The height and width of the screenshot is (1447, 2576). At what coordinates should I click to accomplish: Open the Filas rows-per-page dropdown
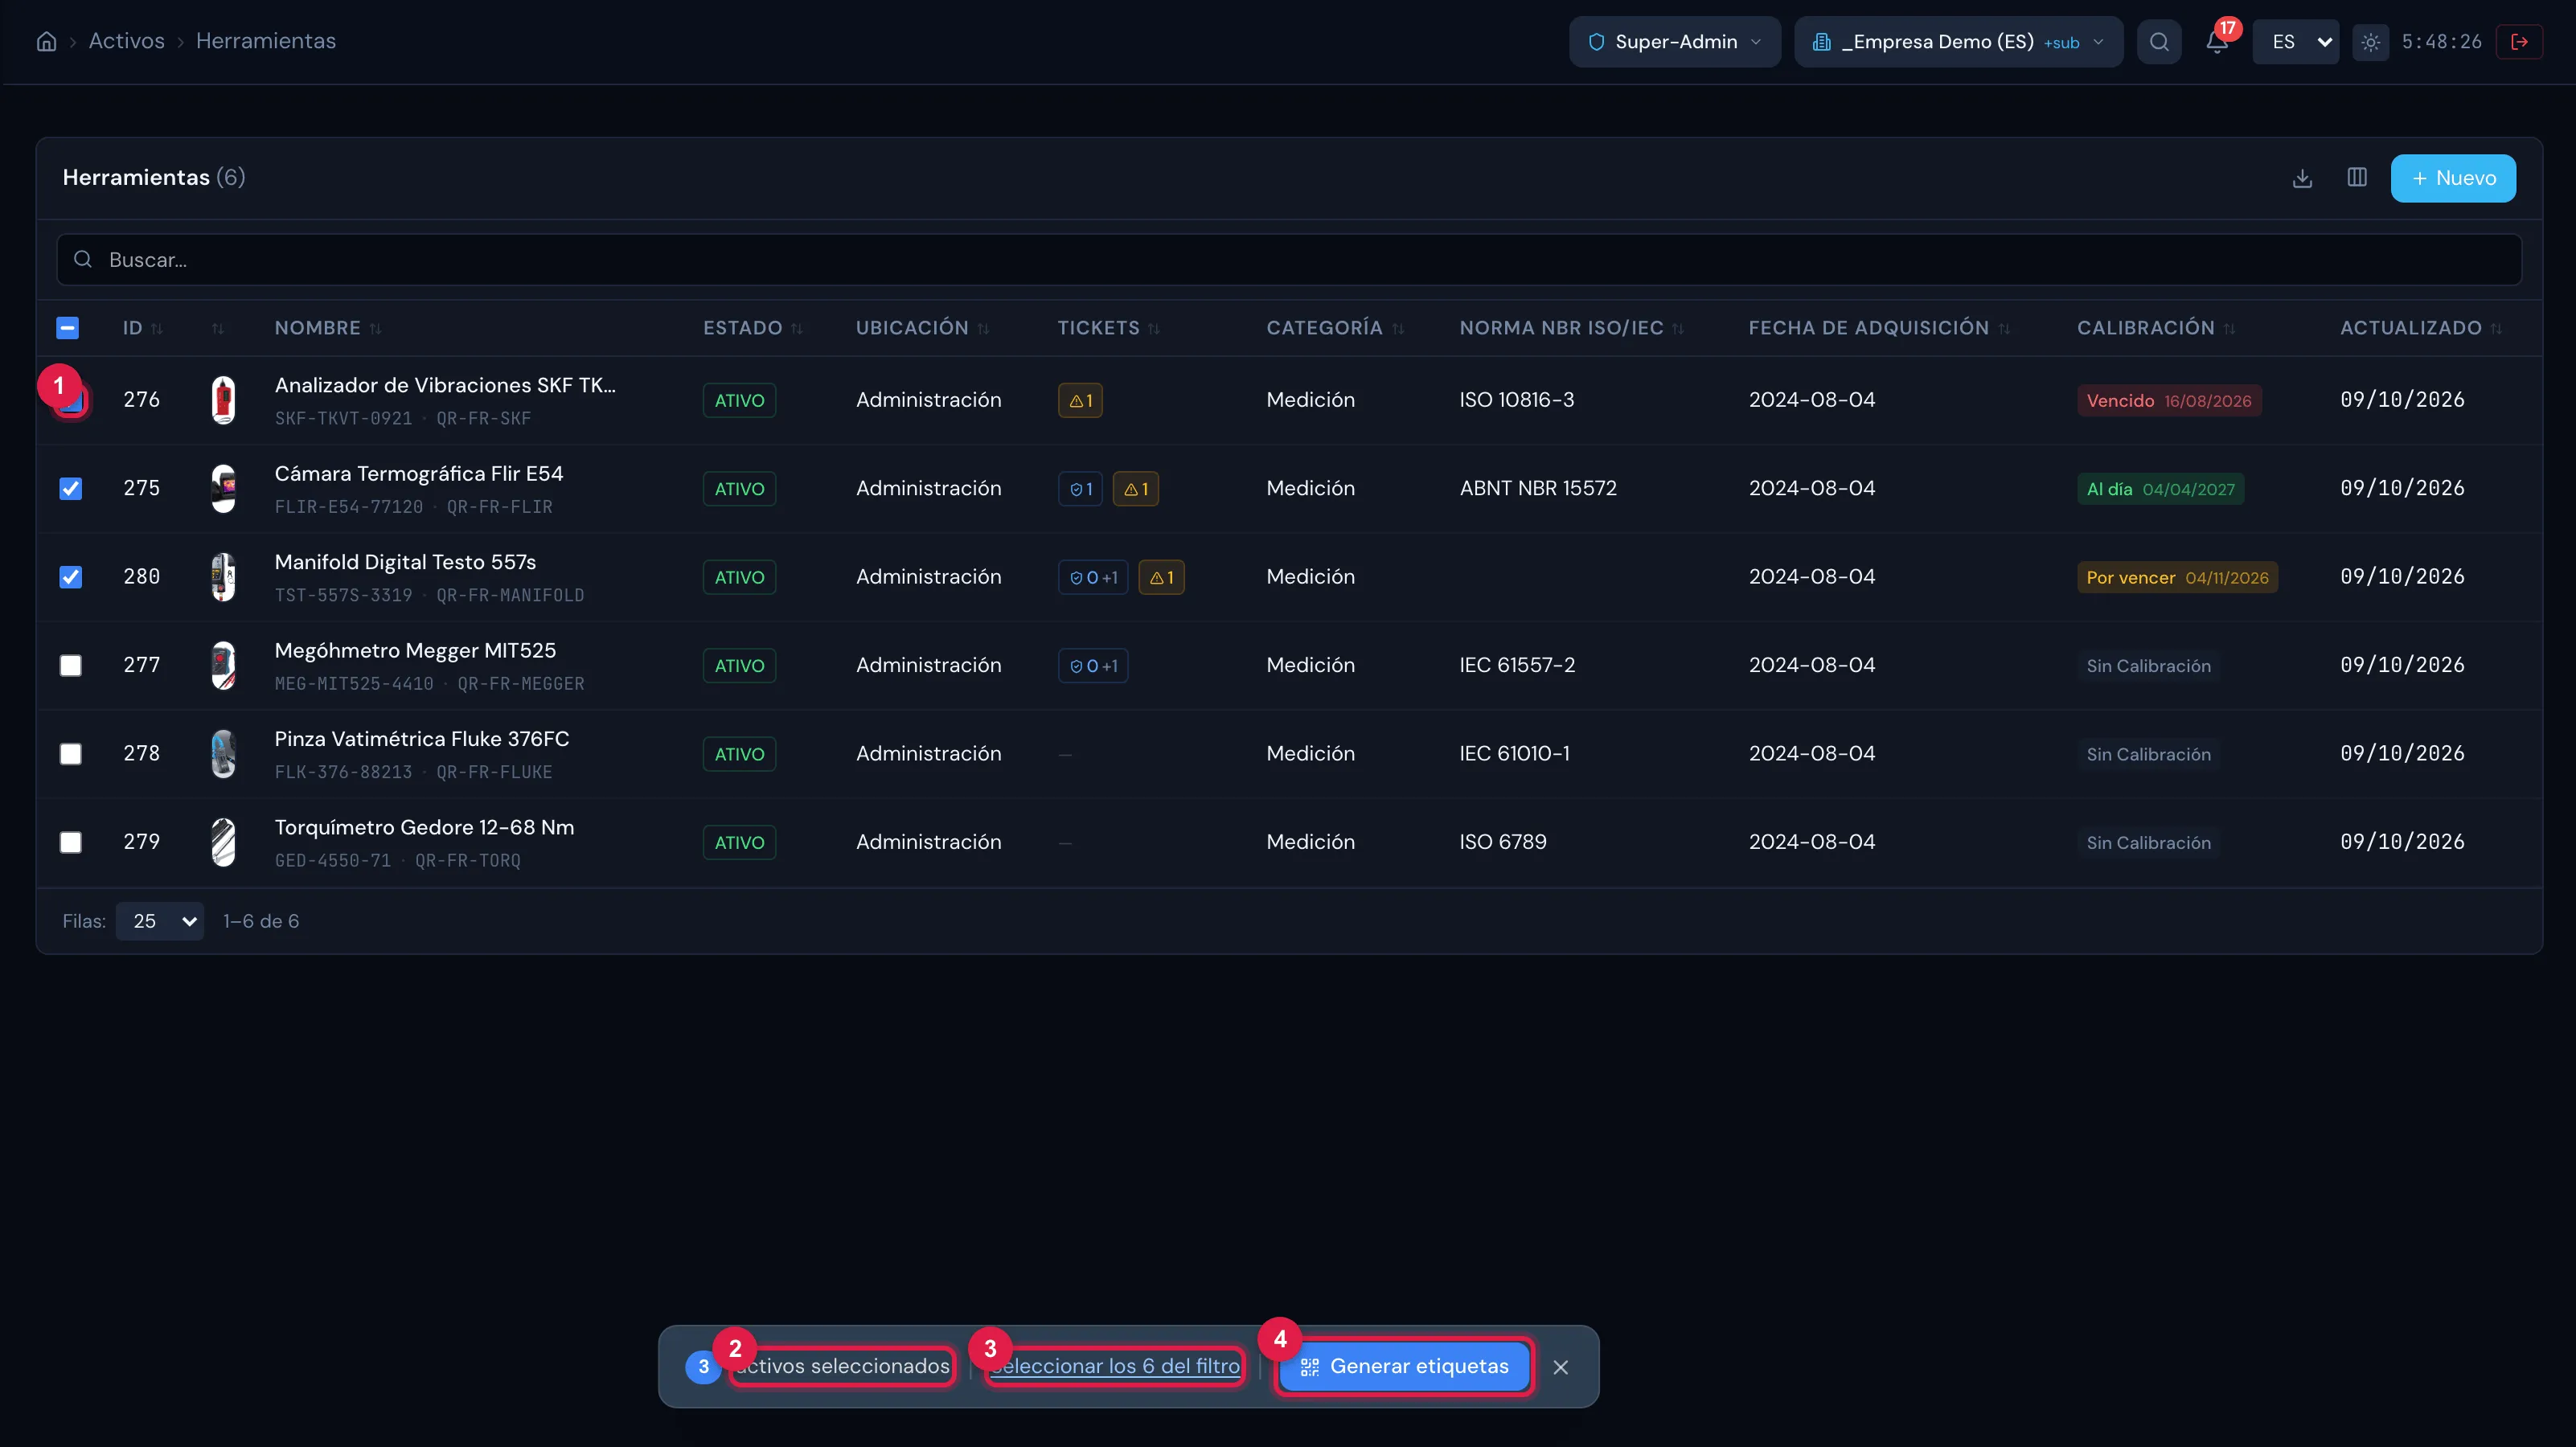tap(160, 921)
